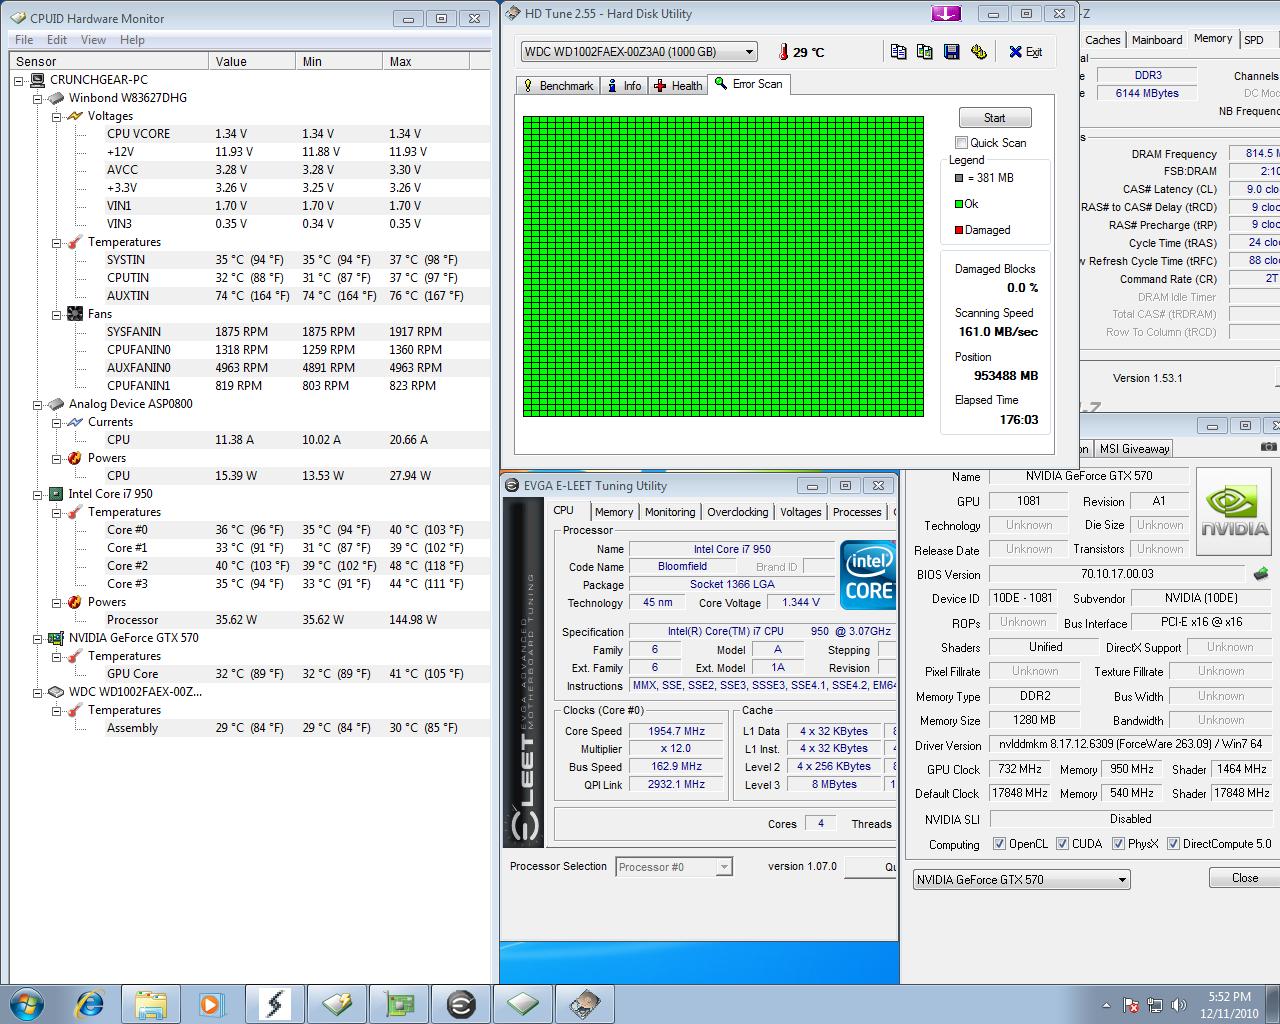Screen dimensions: 1280x1024
Task: Click the HD Tune options tools icon
Action: click(x=978, y=52)
